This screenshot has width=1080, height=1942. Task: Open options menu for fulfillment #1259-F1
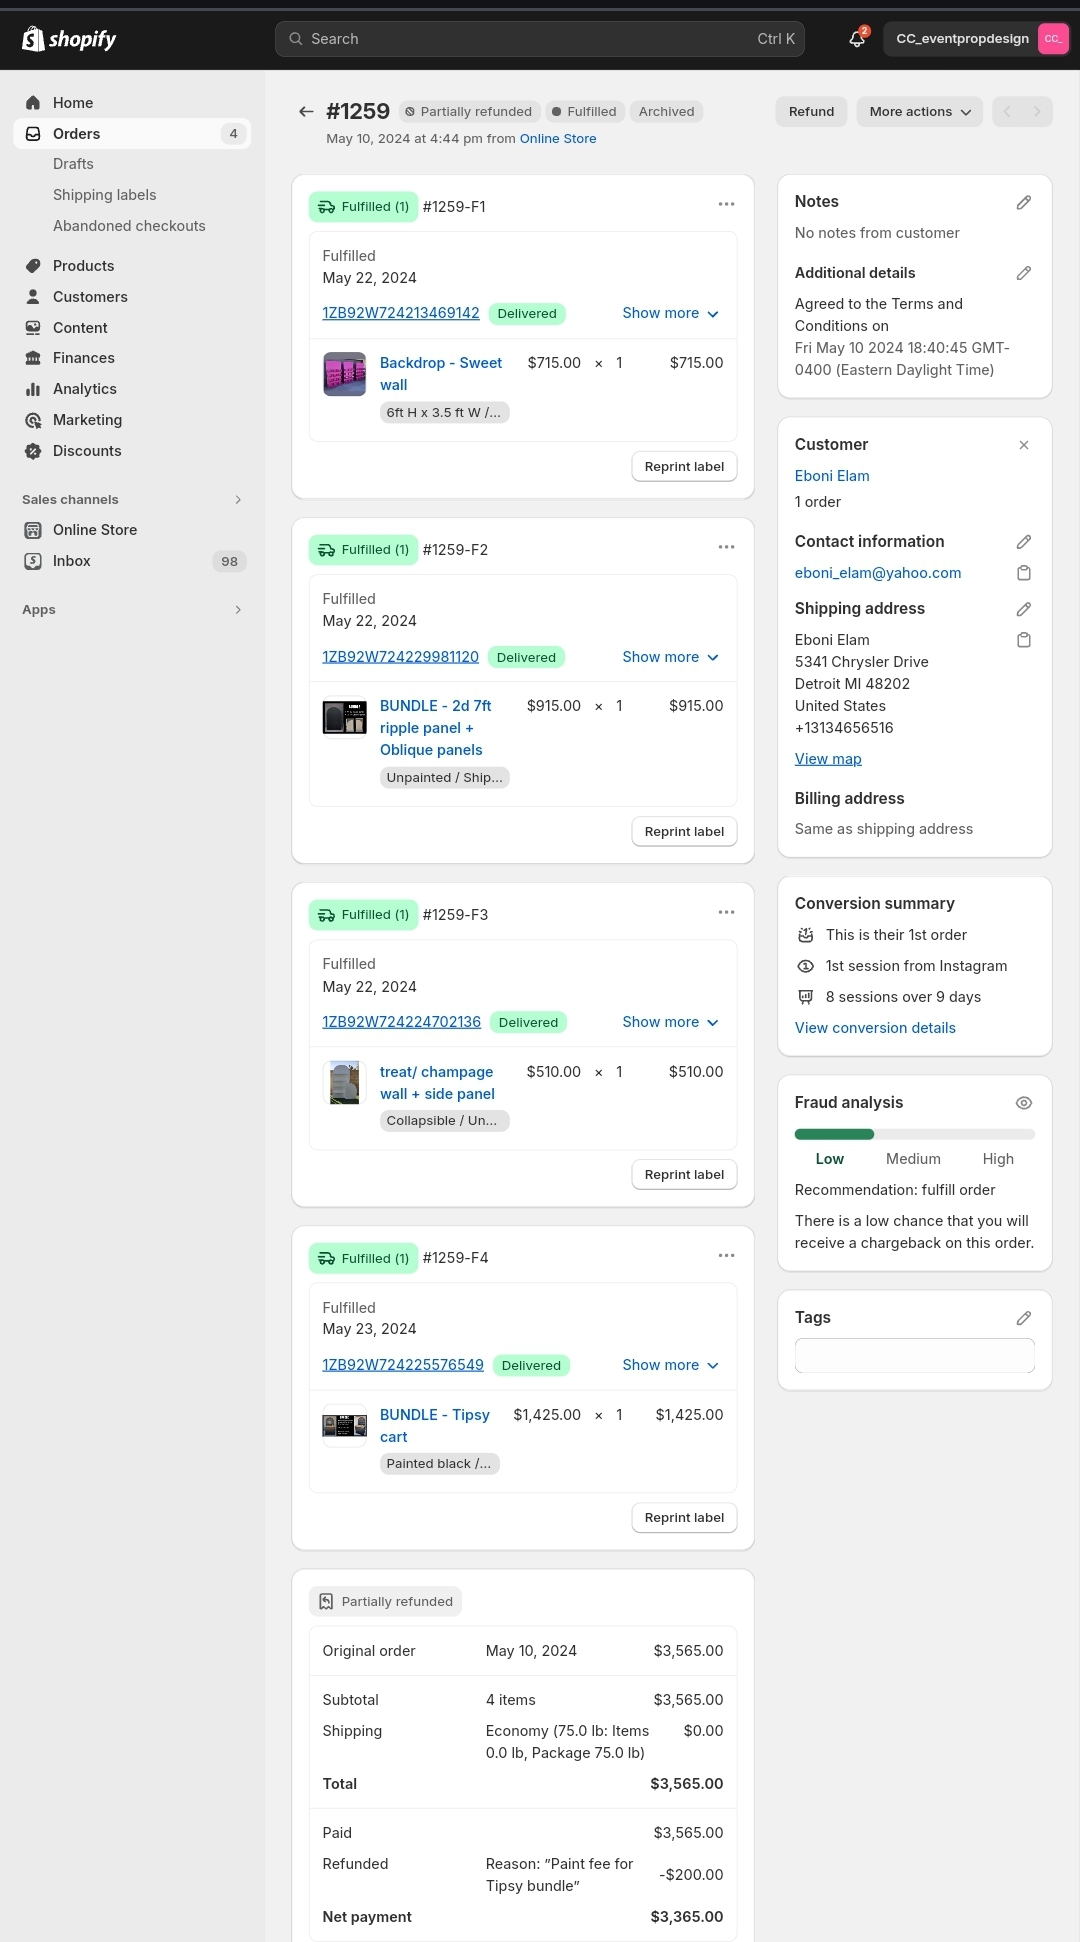(x=726, y=205)
